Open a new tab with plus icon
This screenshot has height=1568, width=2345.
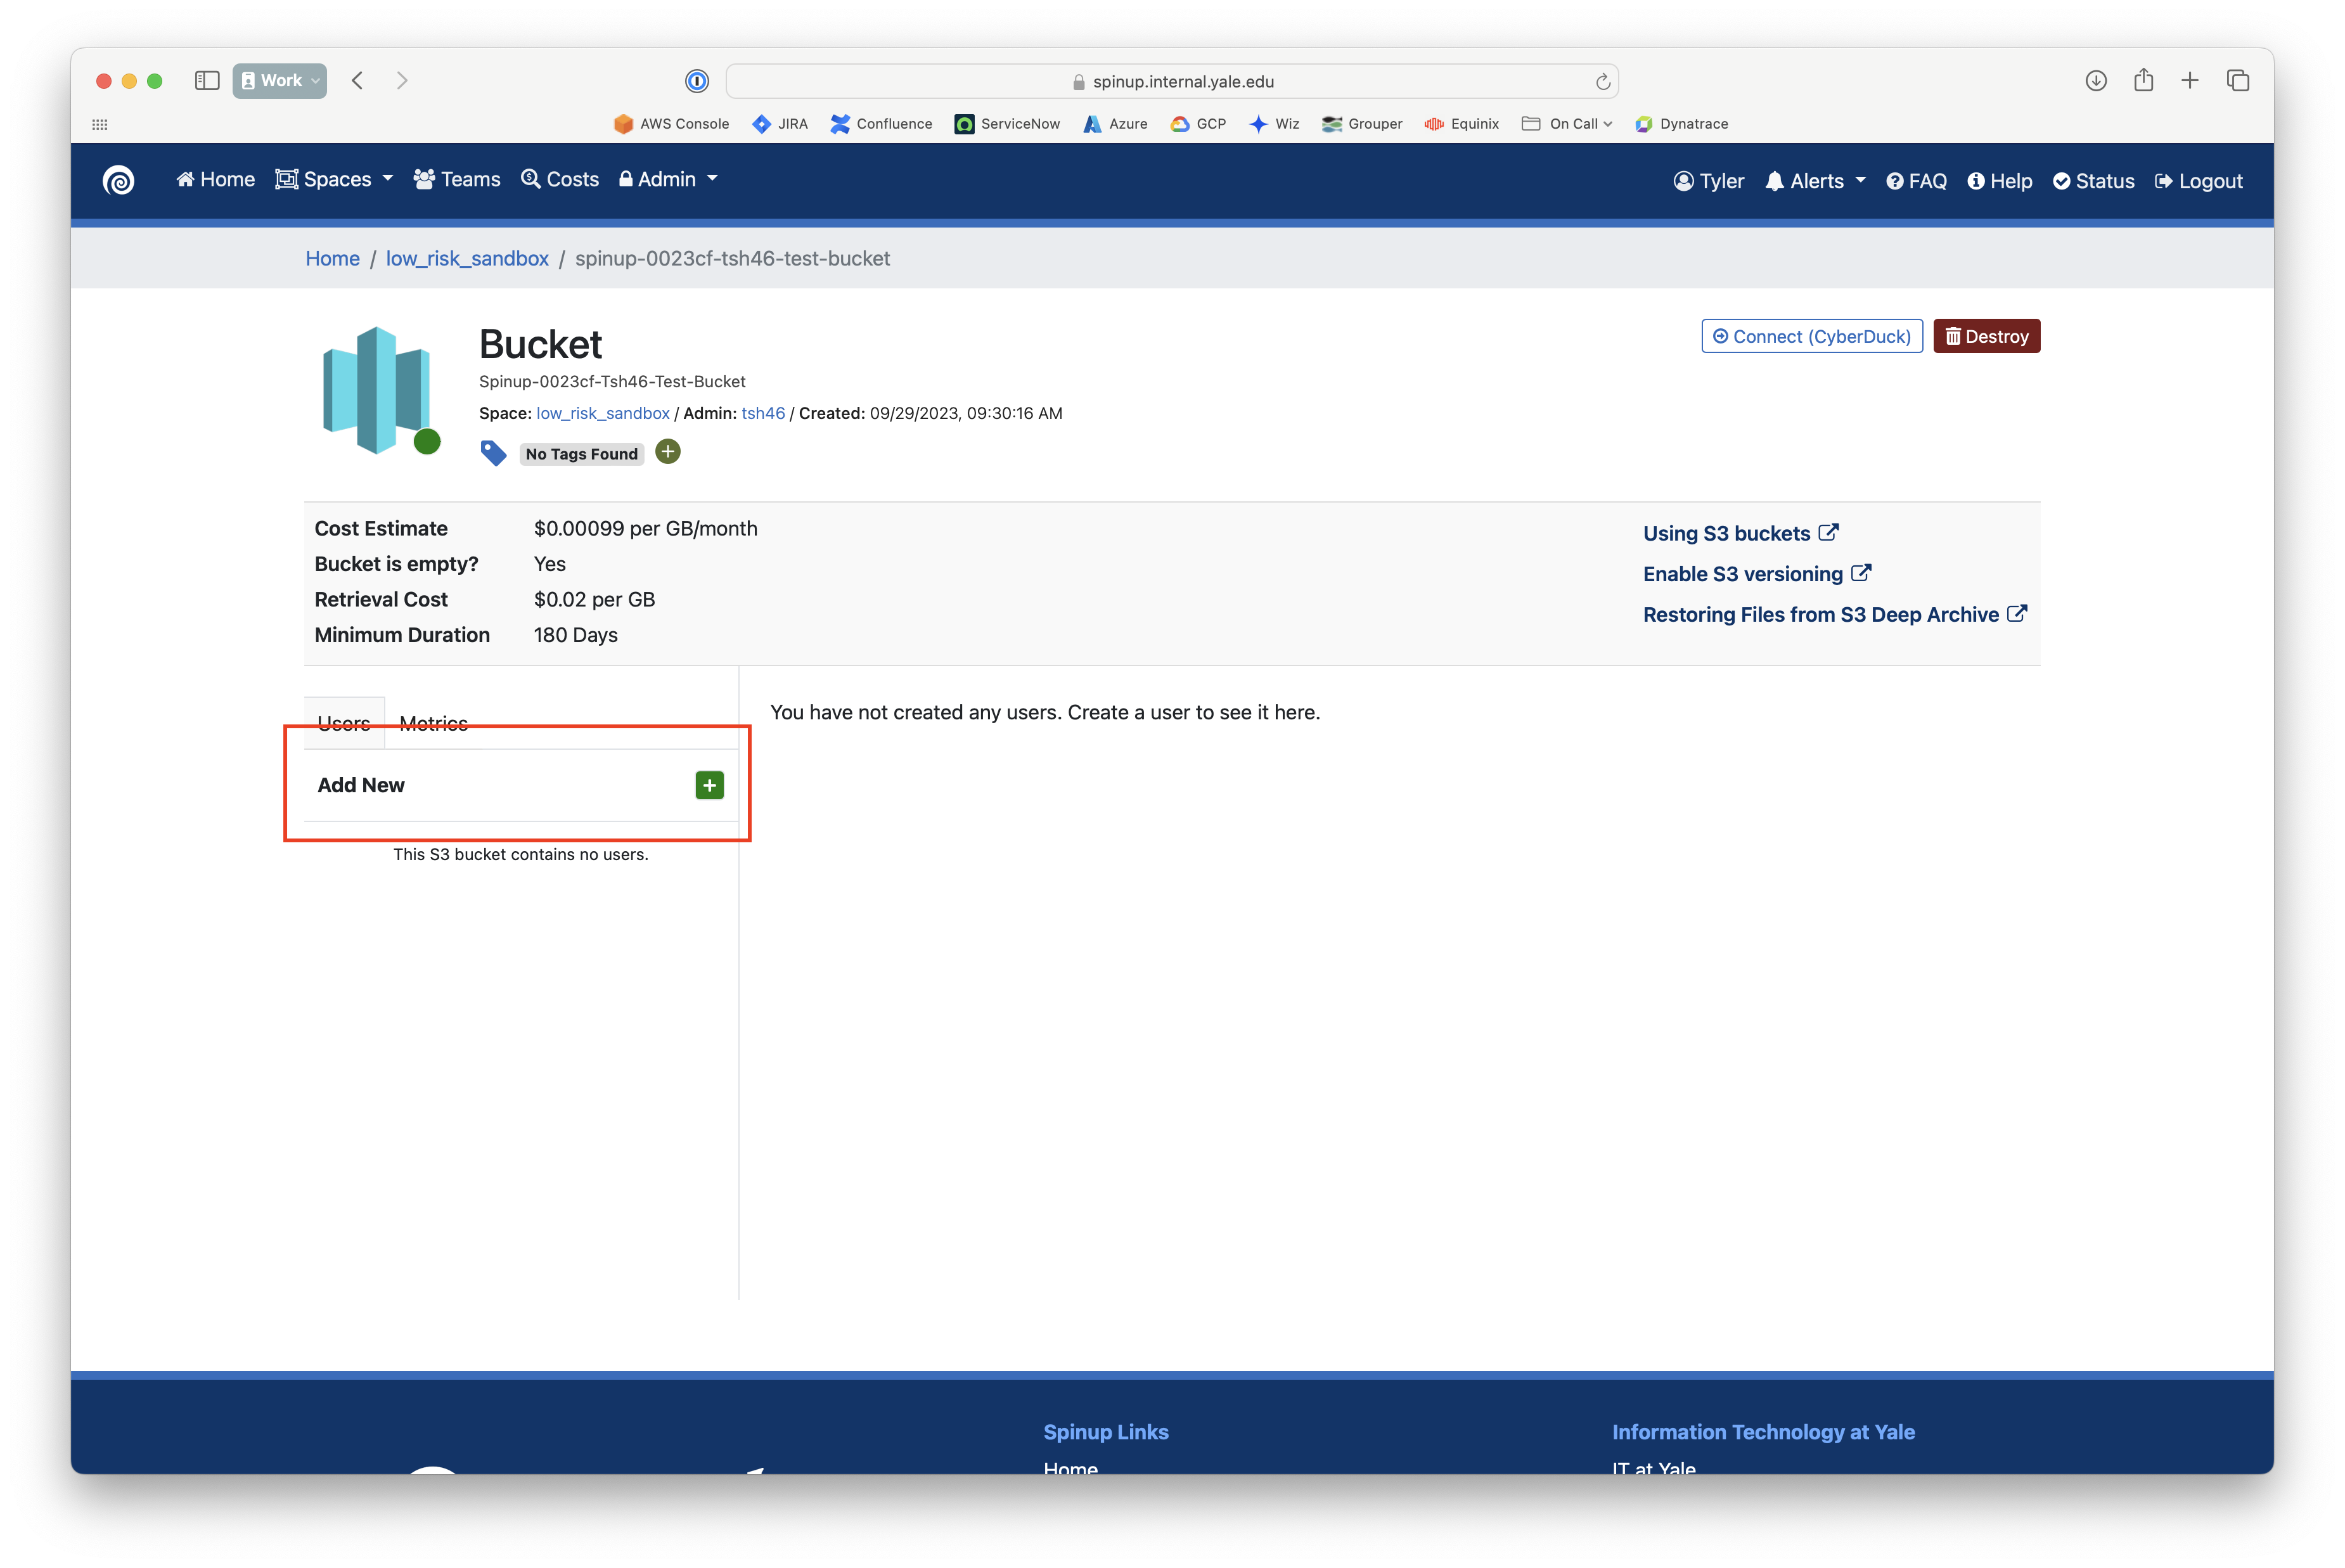2190,81
